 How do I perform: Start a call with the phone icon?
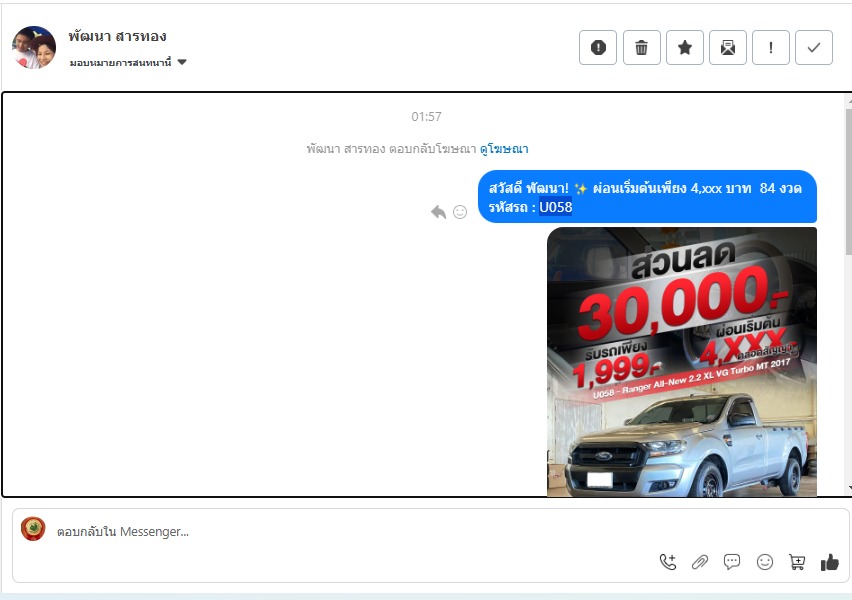(668, 562)
